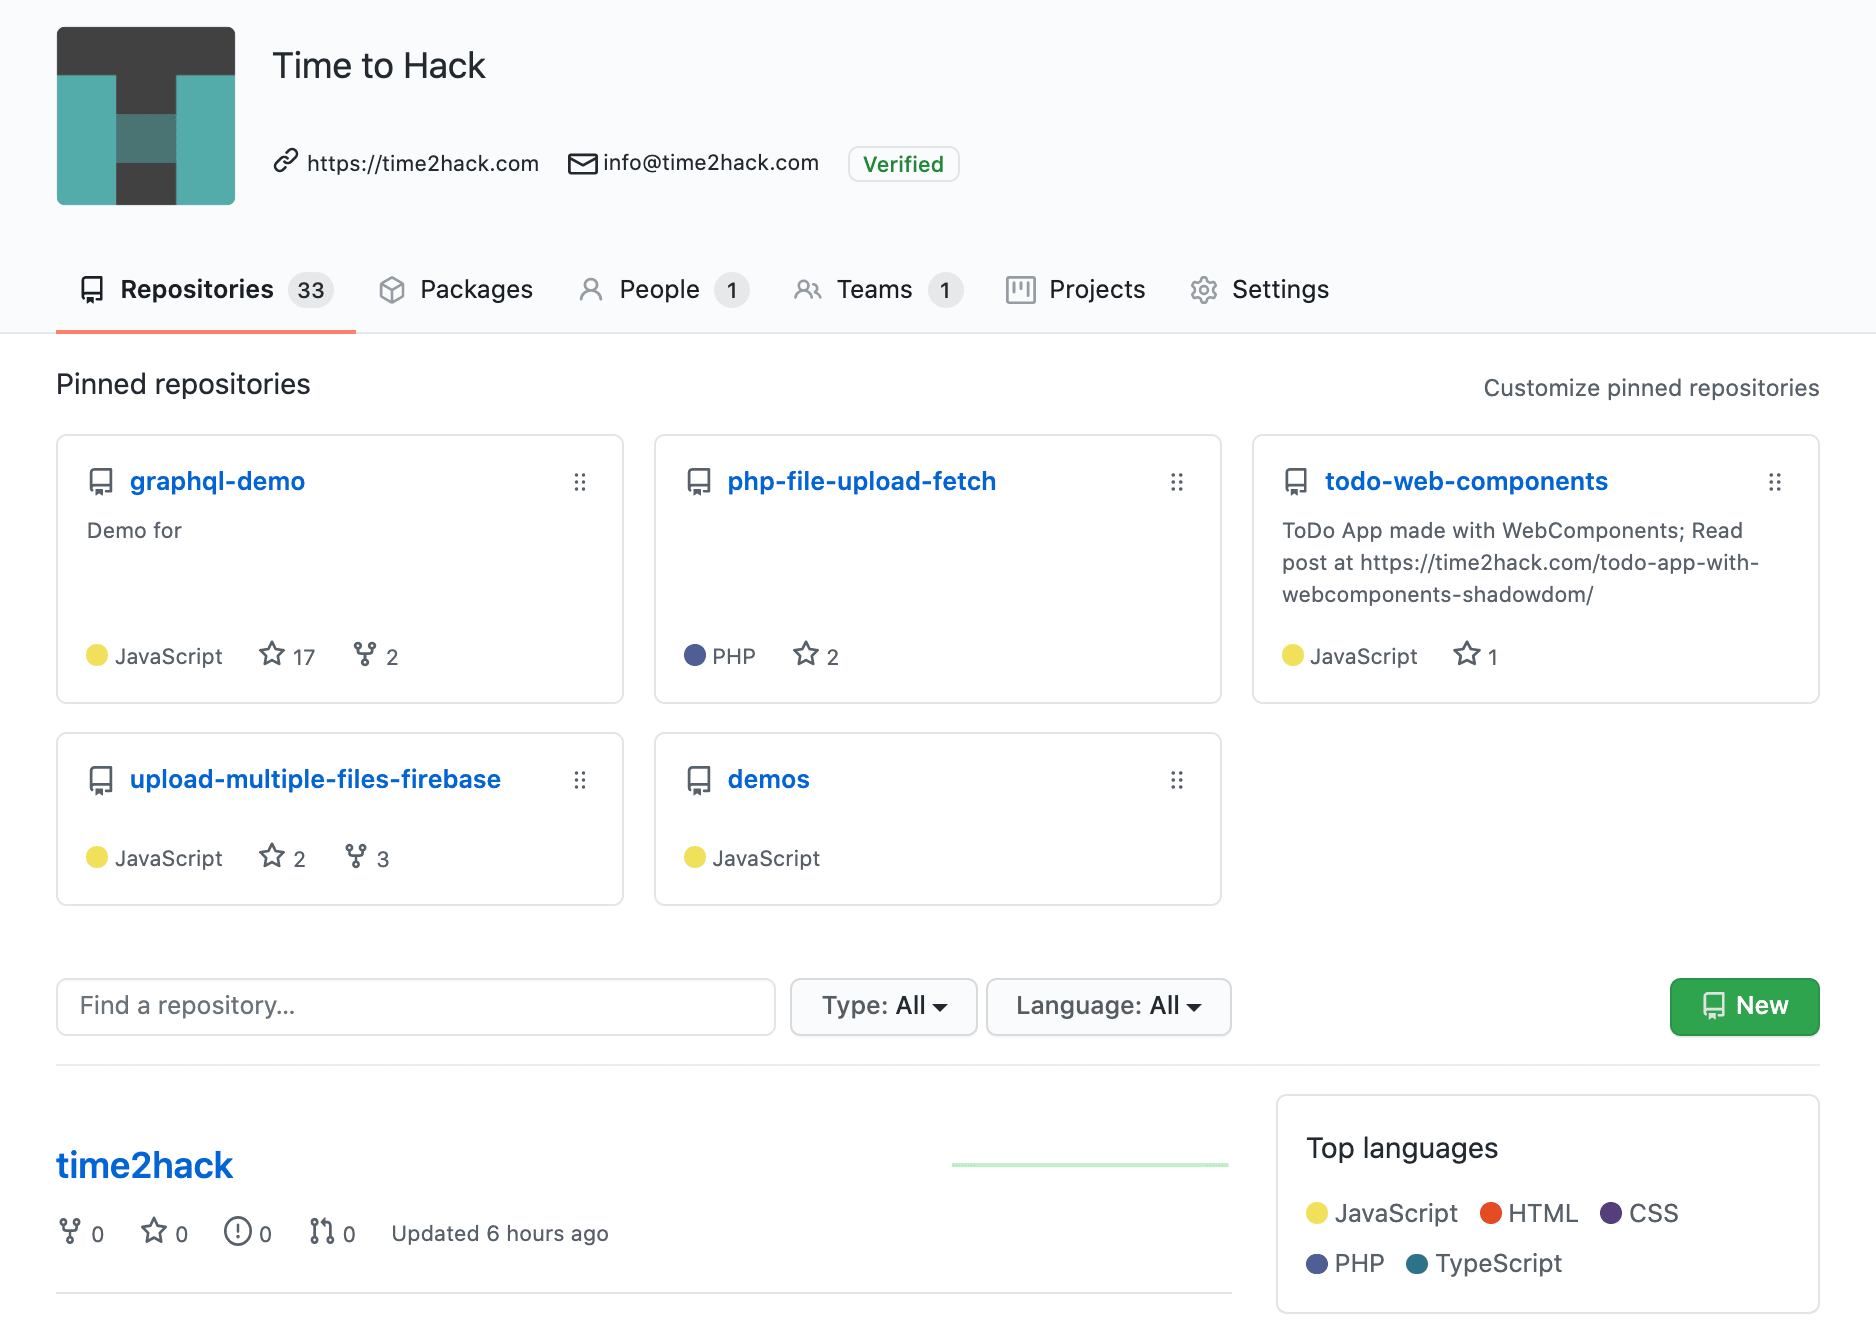Click the JavaScript yellow dot on the demos card
The width and height of the screenshot is (1876, 1332).
click(695, 857)
